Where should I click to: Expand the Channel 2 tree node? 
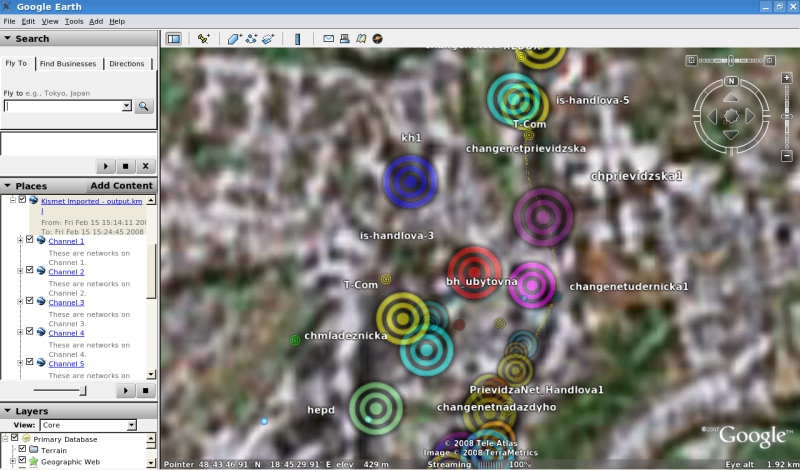[x=20, y=271]
